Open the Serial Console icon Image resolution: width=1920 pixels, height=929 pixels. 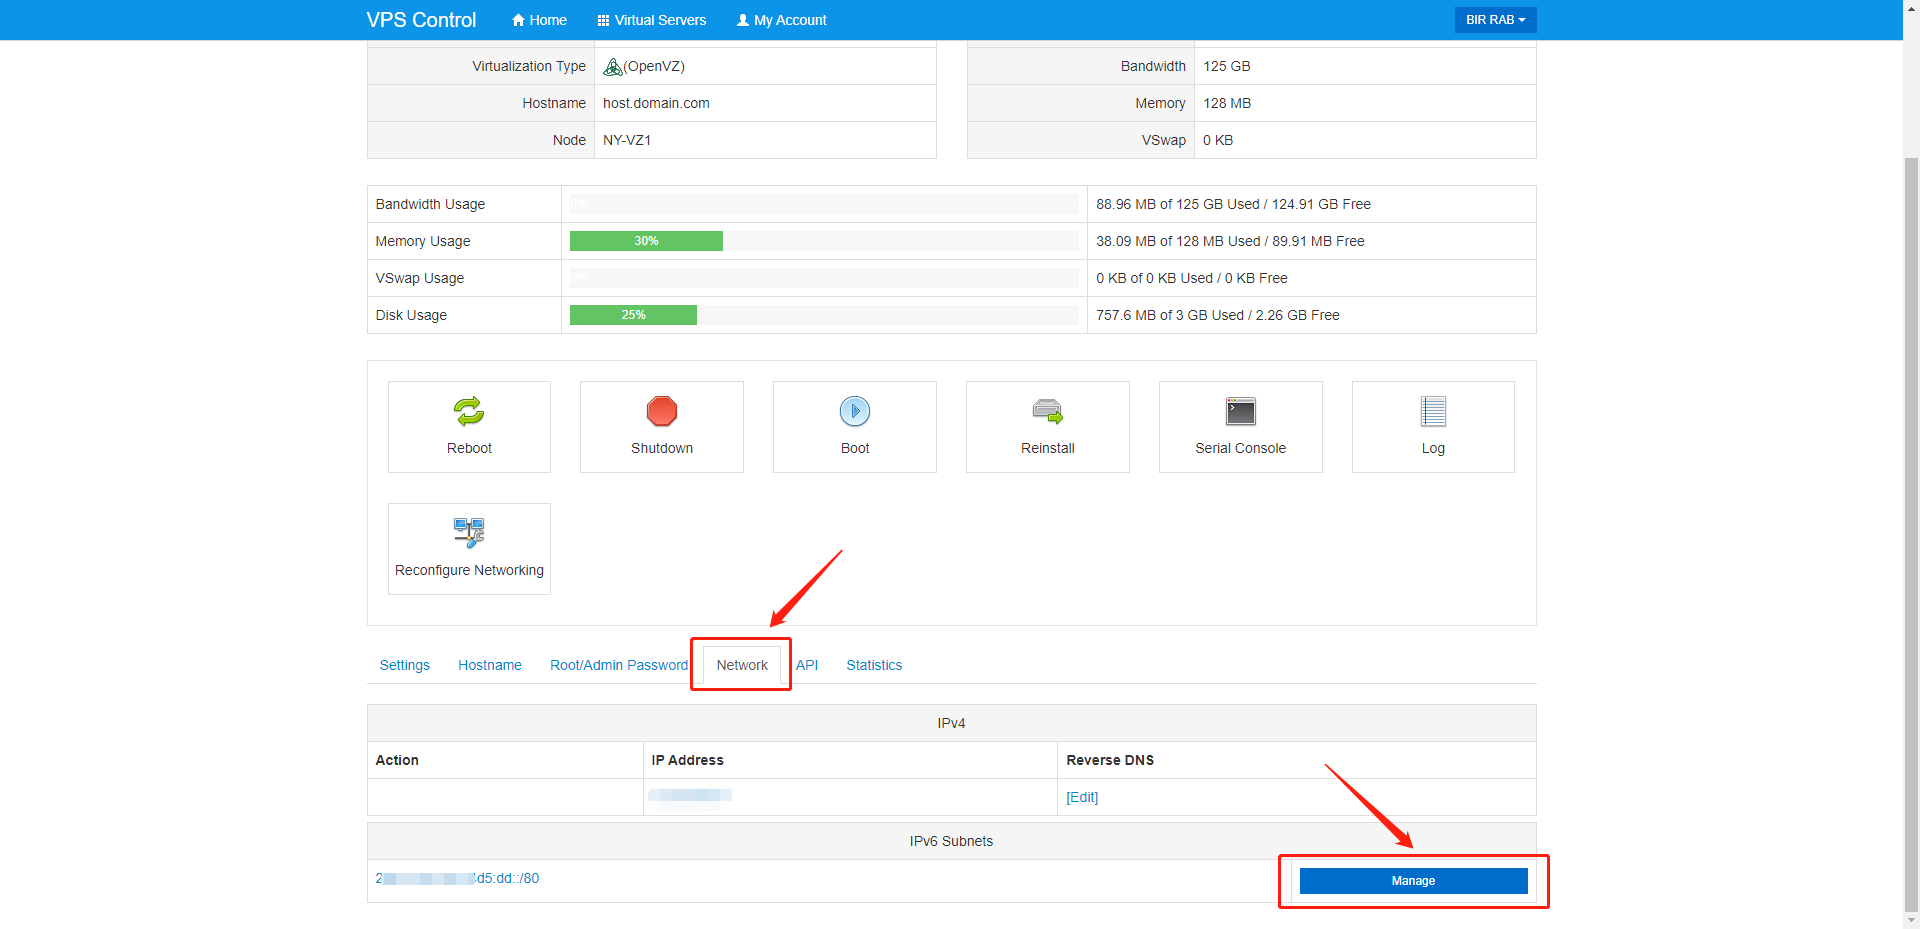tap(1241, 411)
